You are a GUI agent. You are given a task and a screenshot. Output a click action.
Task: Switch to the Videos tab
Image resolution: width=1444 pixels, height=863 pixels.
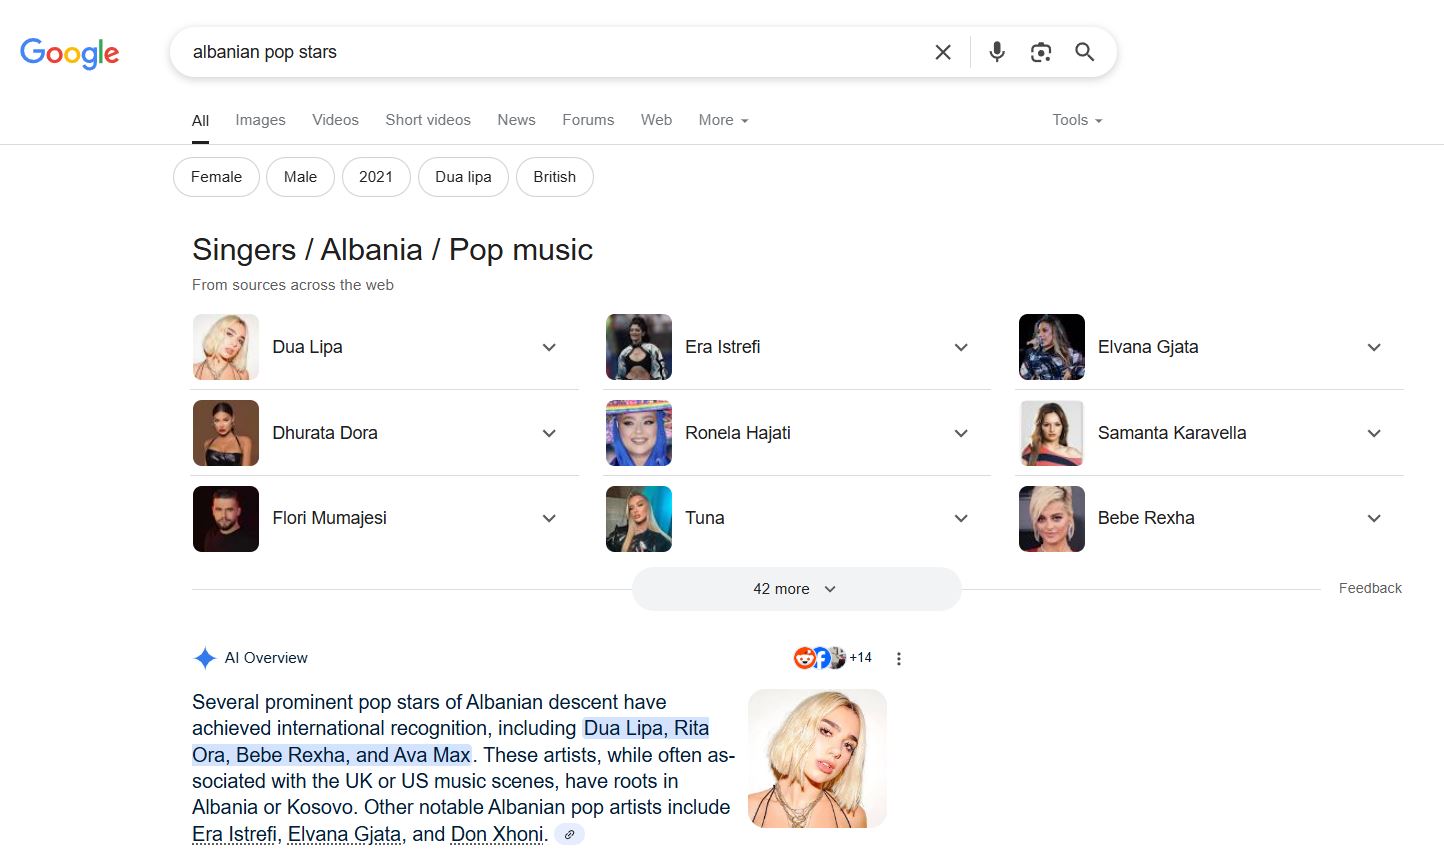[335, 120]
